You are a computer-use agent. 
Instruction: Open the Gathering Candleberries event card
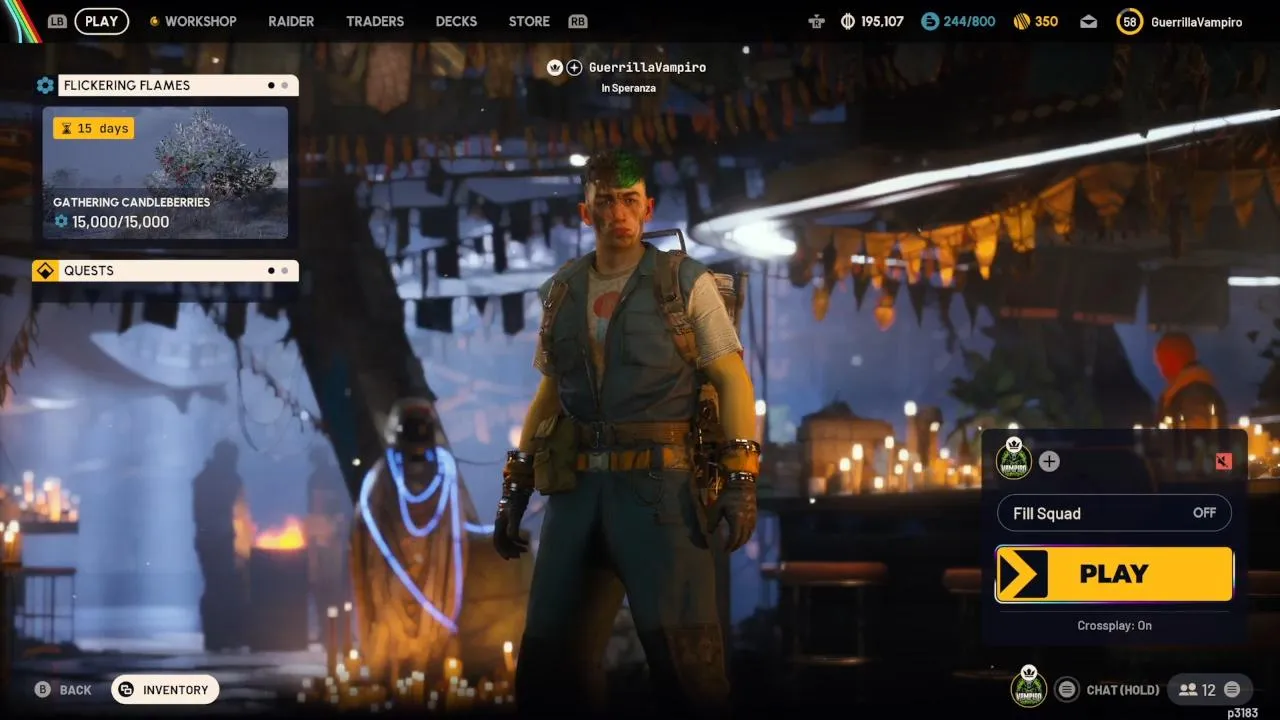[165, 173]
